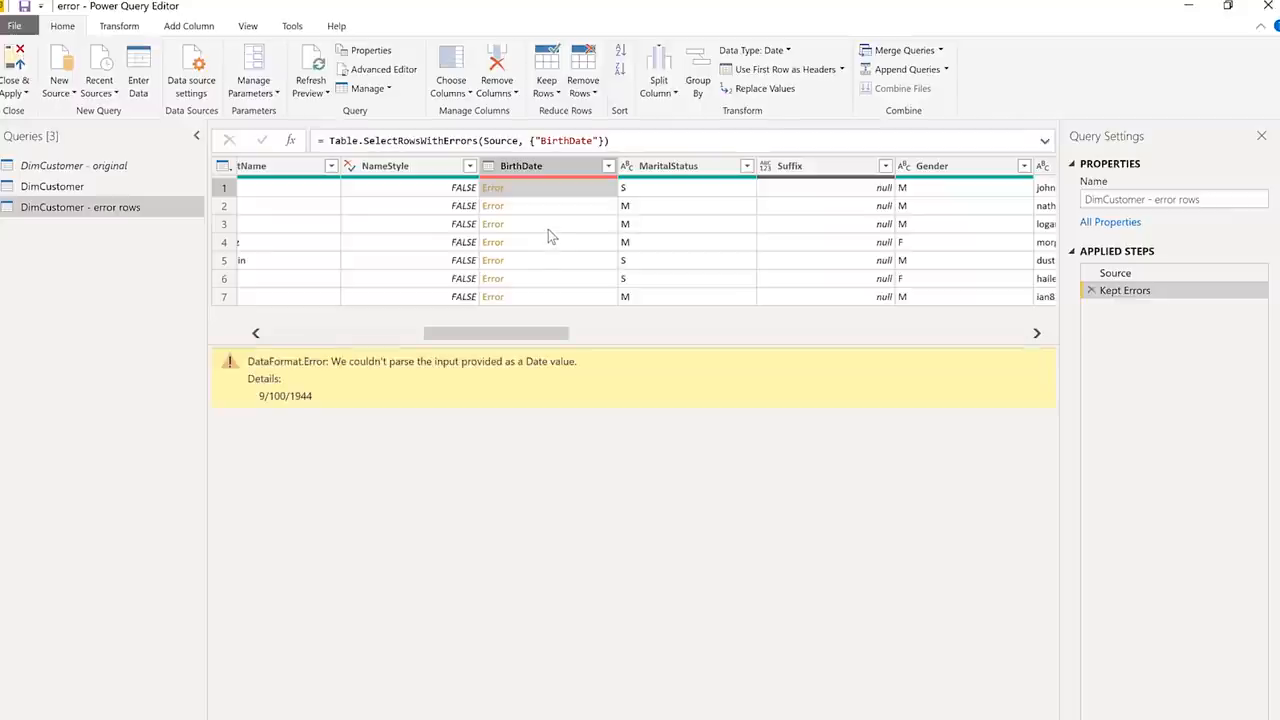Open the Advanced Editor
Screen dimensions: 1280x720
(x=376, y=69)
